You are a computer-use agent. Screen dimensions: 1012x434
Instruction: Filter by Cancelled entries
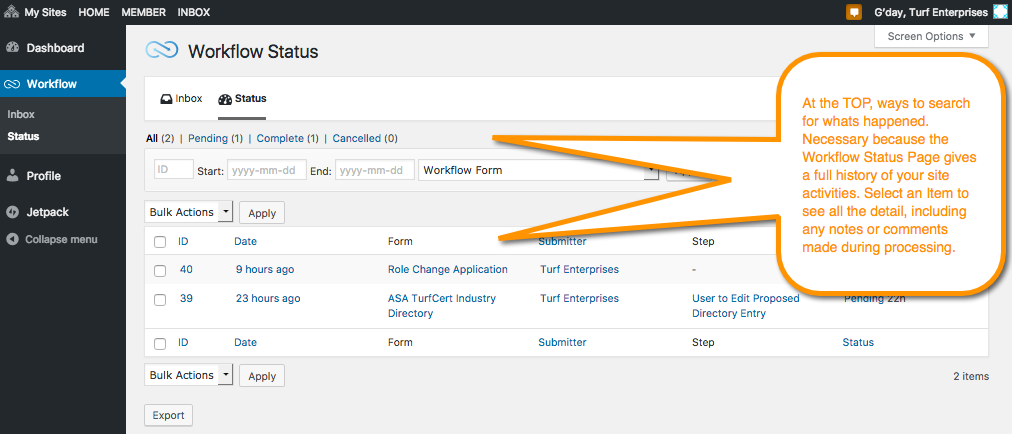point(356,138)
